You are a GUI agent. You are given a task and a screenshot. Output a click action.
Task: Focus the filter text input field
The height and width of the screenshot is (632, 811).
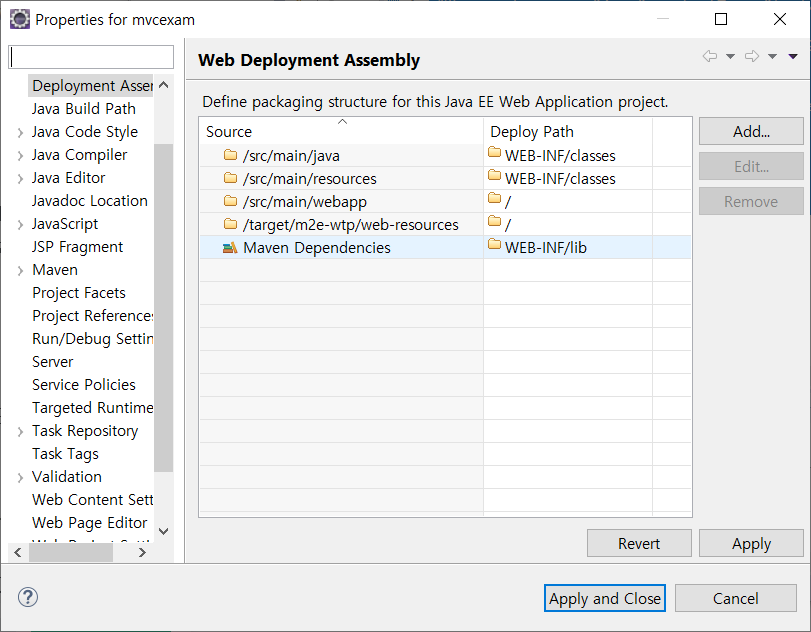click(x=91, y=57)
